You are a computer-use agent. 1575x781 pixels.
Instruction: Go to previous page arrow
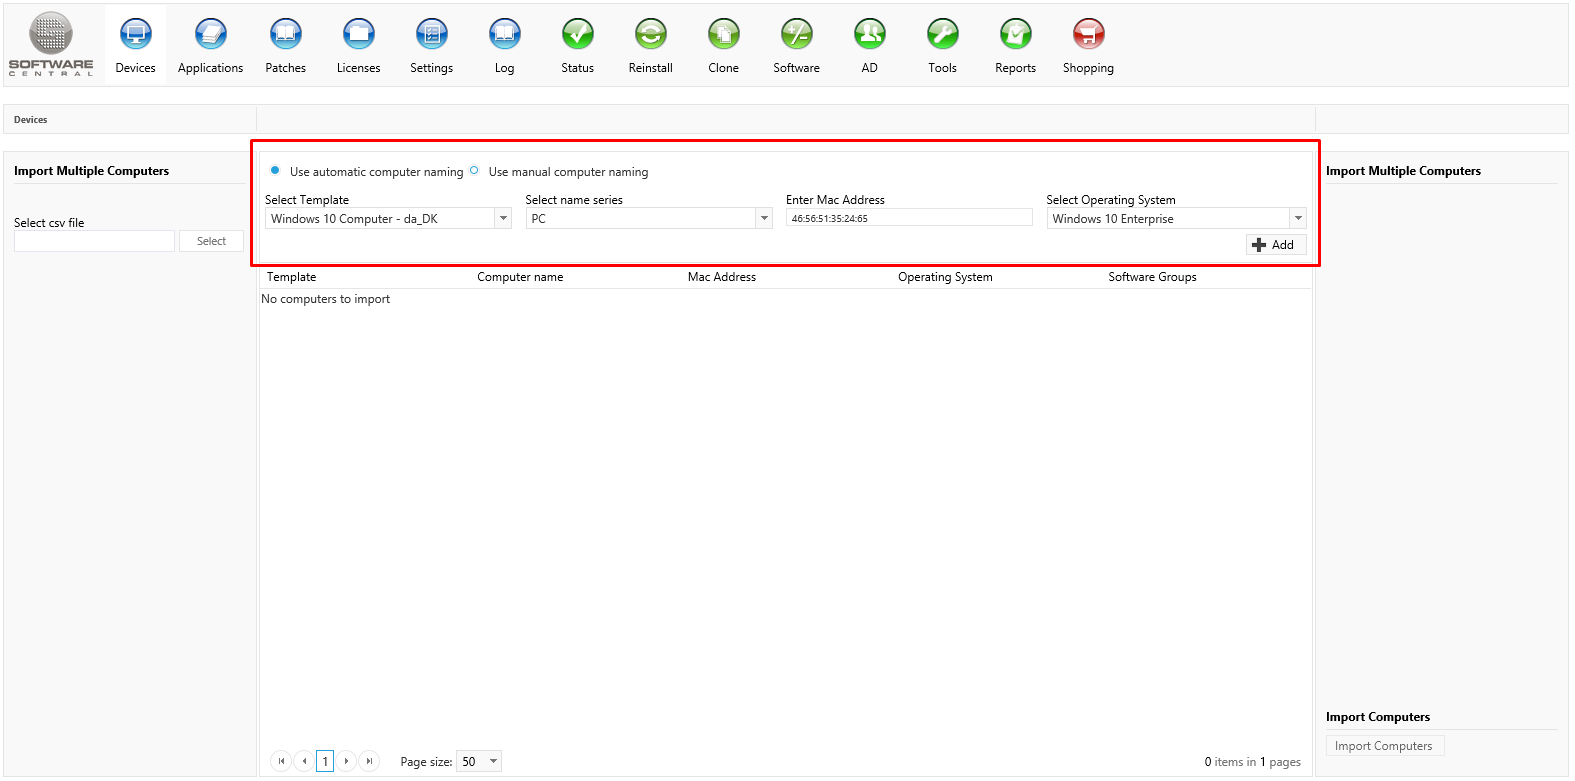coord(304,761)
